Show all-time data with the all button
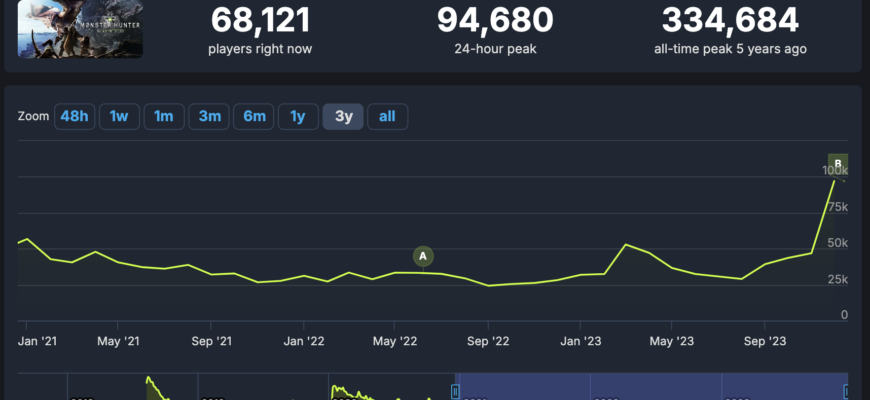 387,116
